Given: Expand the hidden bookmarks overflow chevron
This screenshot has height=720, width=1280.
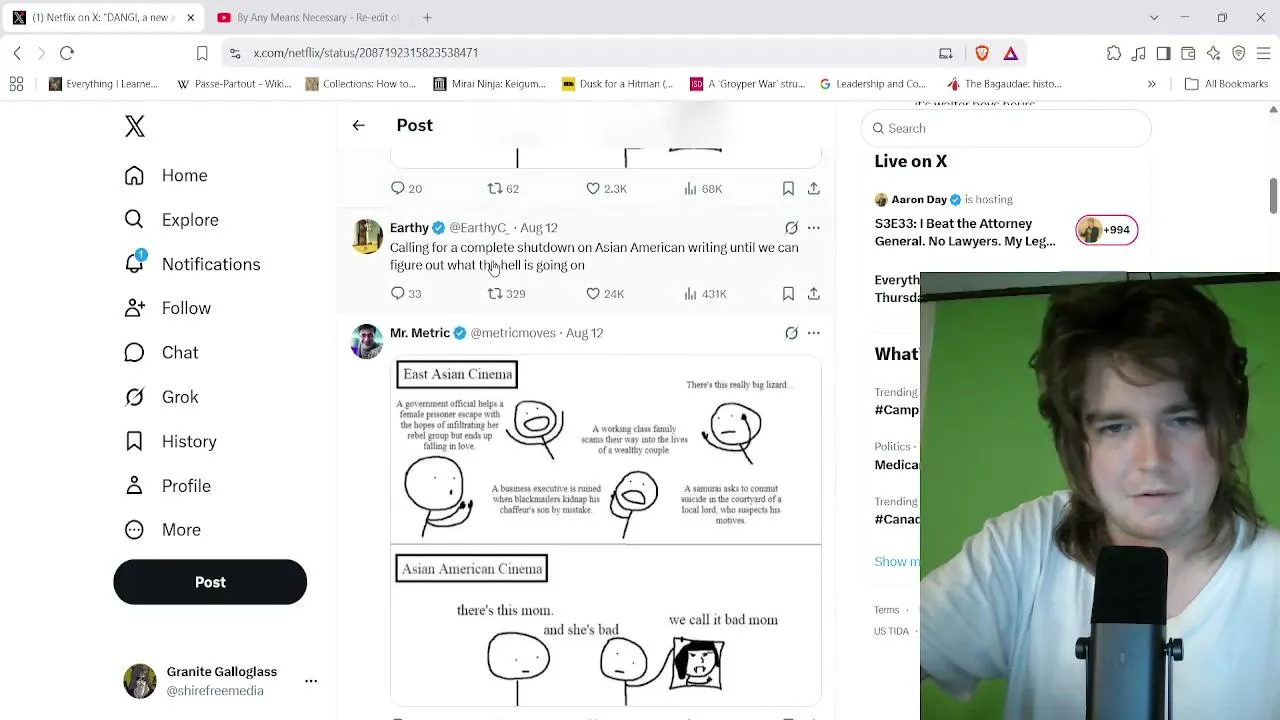Looking at the screenshot, I should pos(1152,84).
